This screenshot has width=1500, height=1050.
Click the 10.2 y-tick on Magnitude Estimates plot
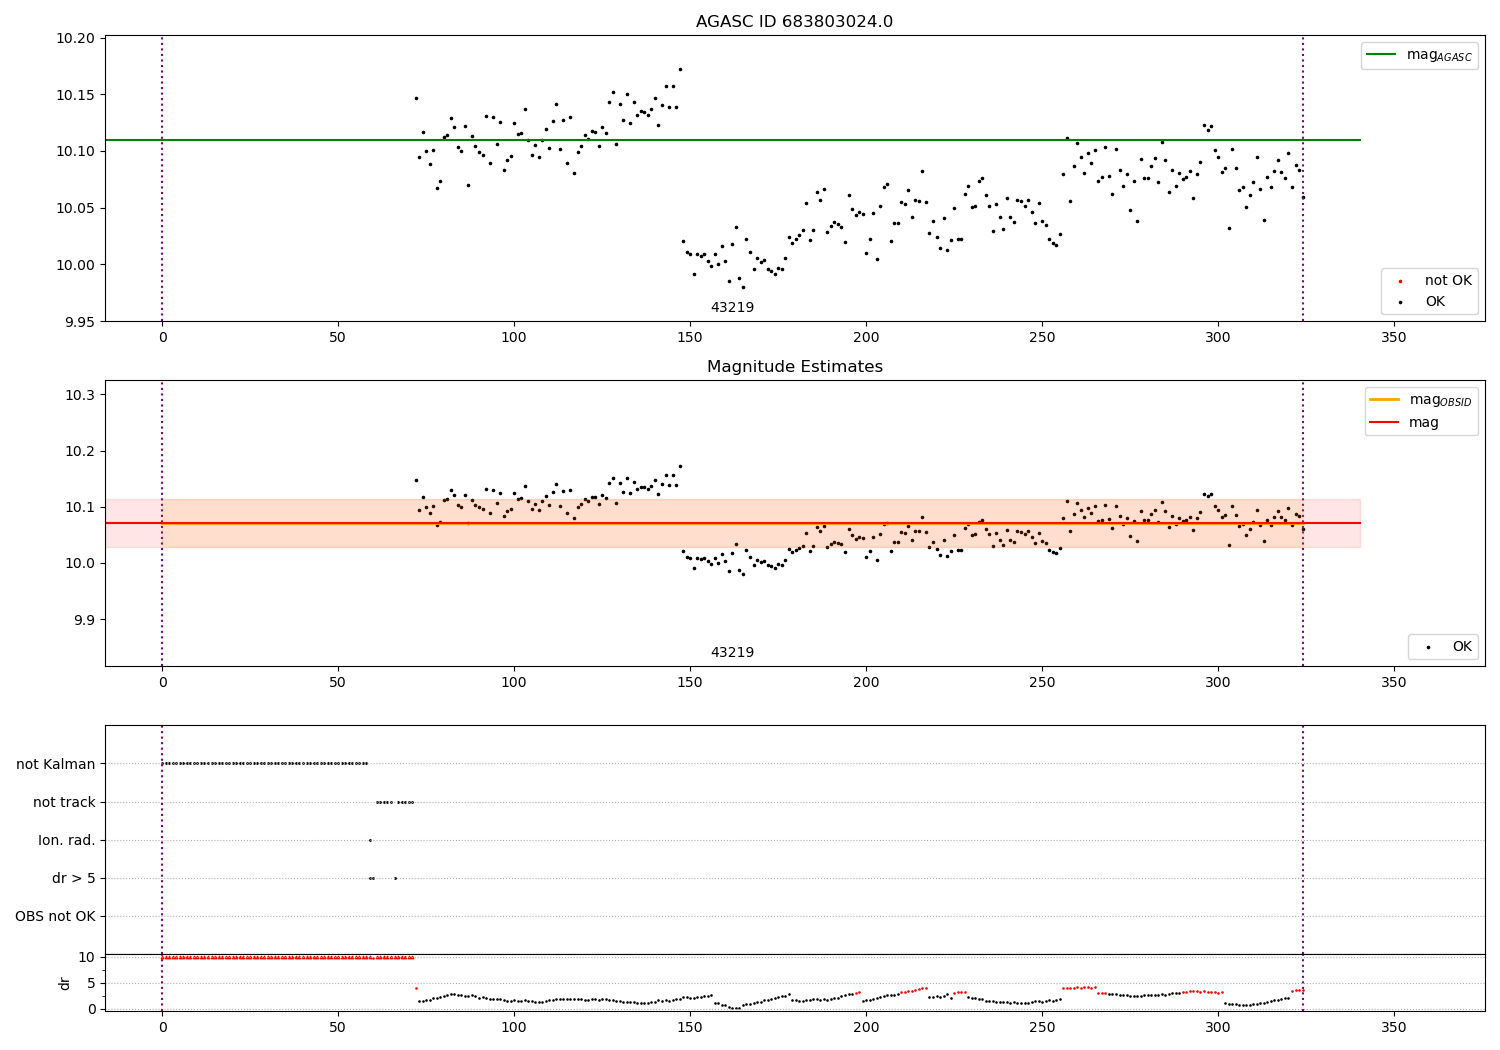[80, 451]
